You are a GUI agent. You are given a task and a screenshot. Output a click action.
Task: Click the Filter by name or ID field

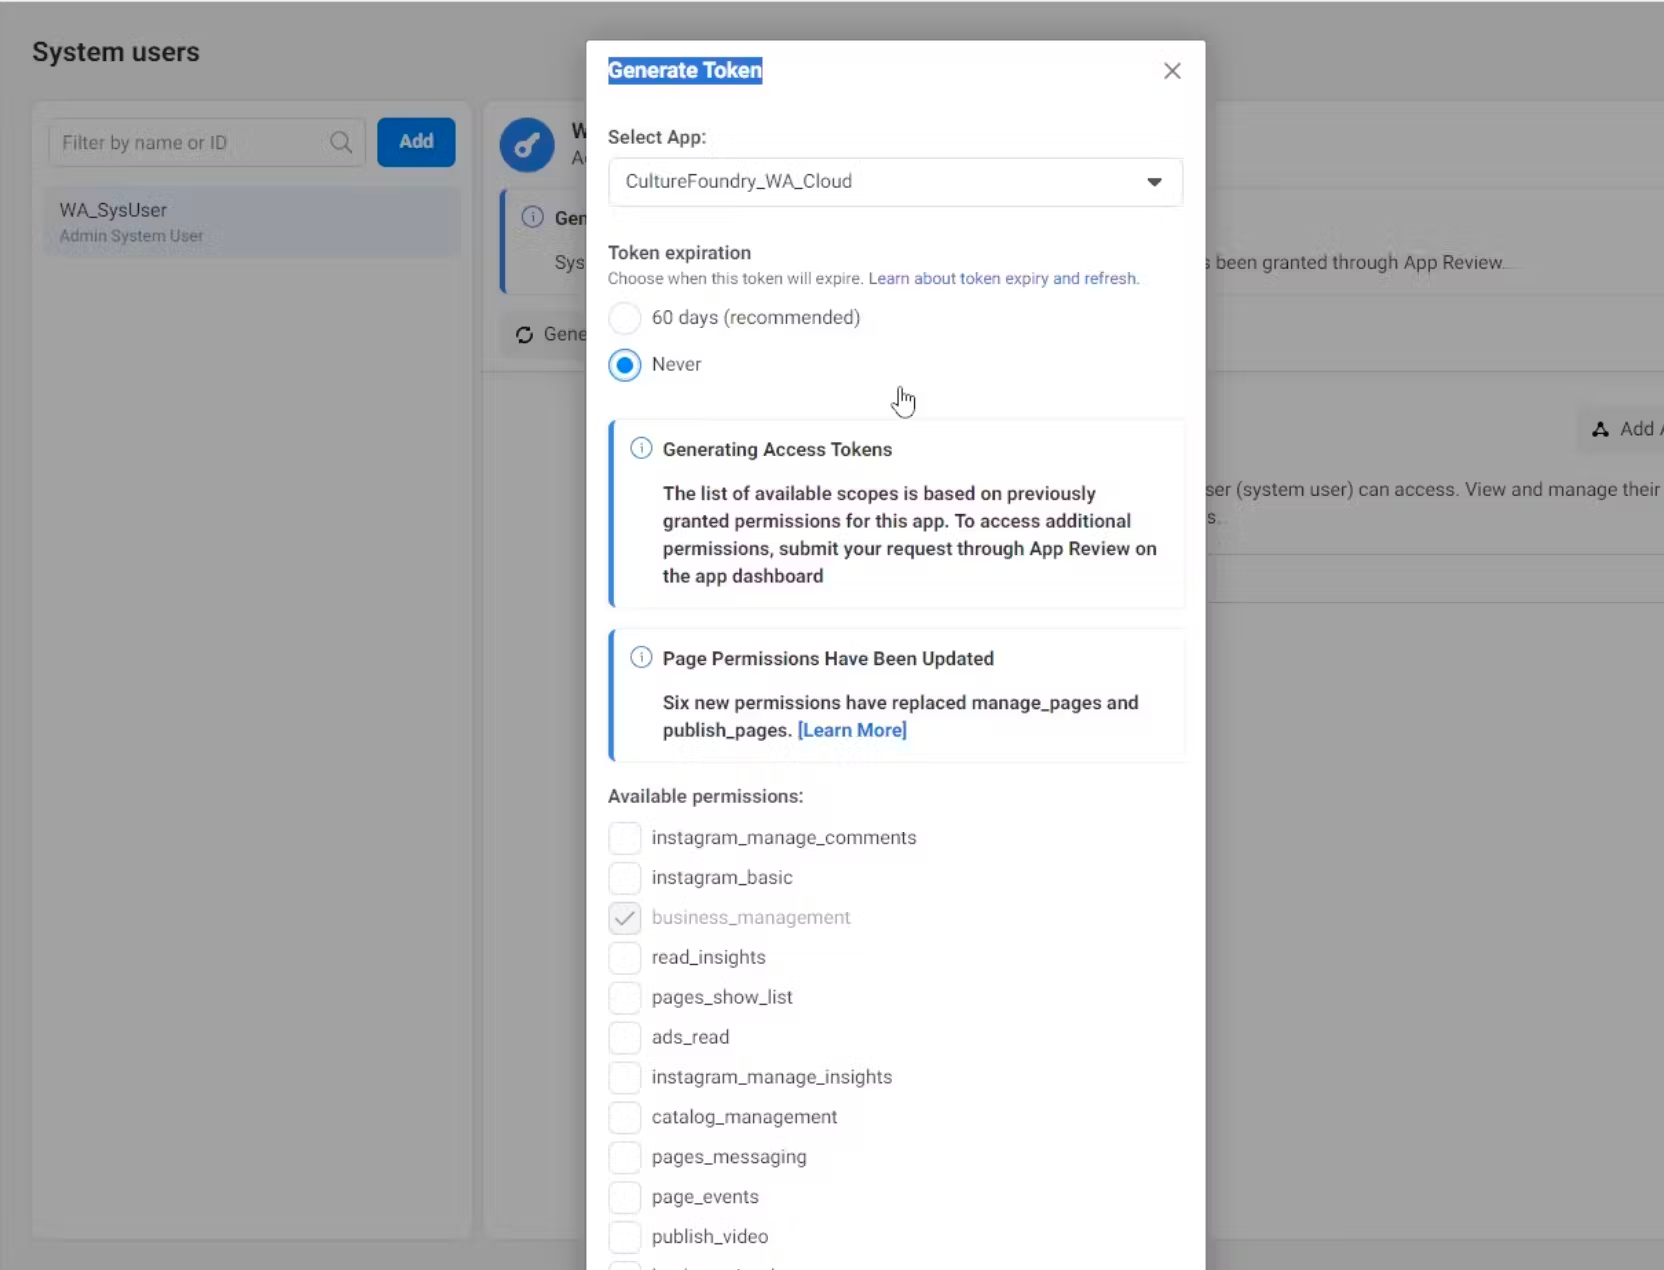click(x=206, y=143)
